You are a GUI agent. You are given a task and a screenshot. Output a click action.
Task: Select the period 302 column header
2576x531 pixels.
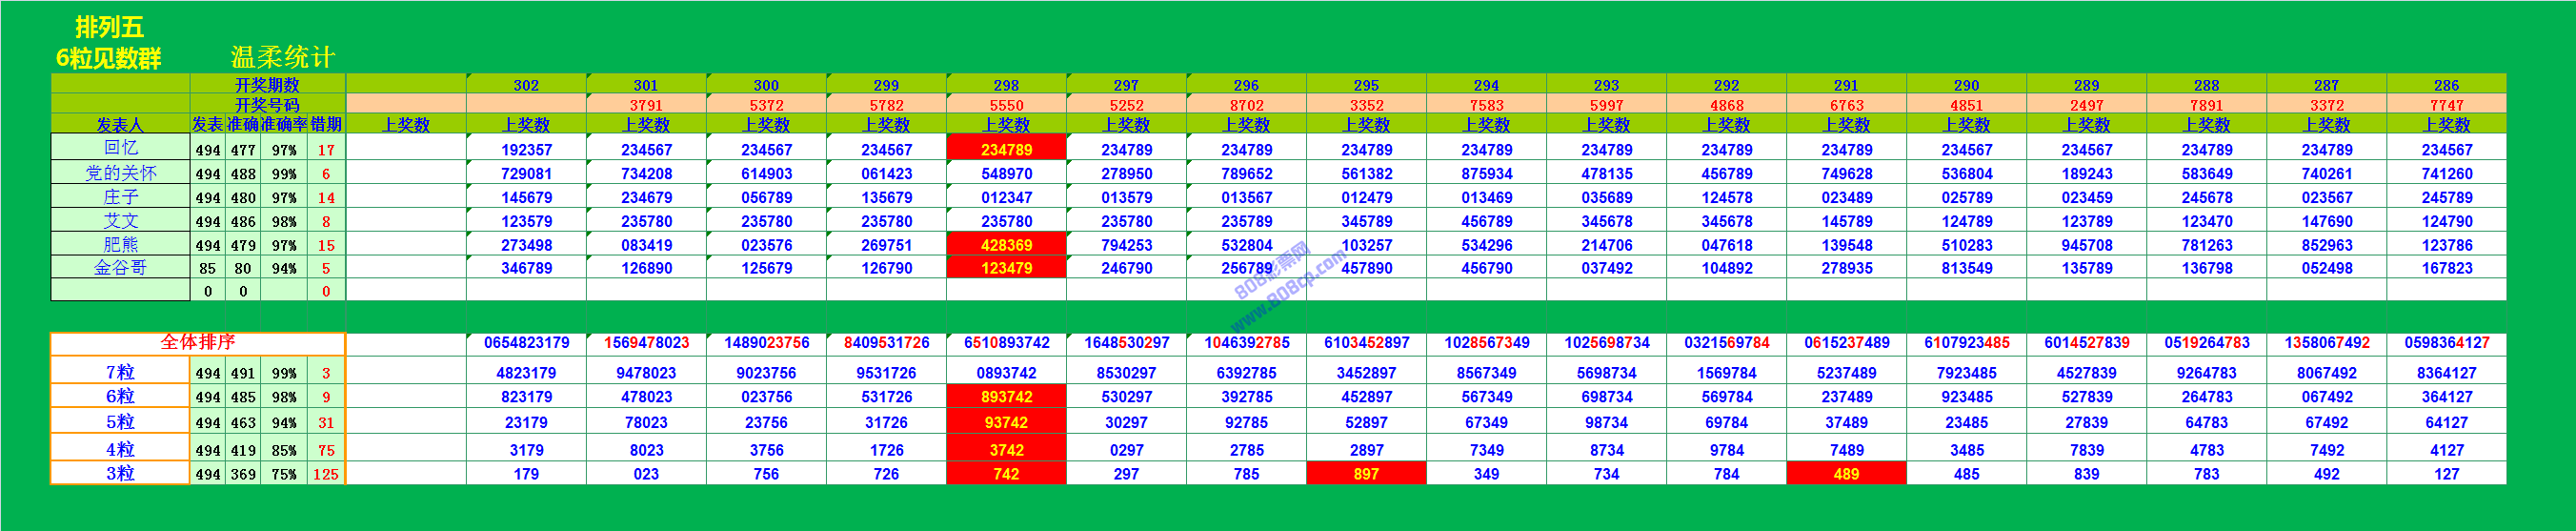pos(526,85)
